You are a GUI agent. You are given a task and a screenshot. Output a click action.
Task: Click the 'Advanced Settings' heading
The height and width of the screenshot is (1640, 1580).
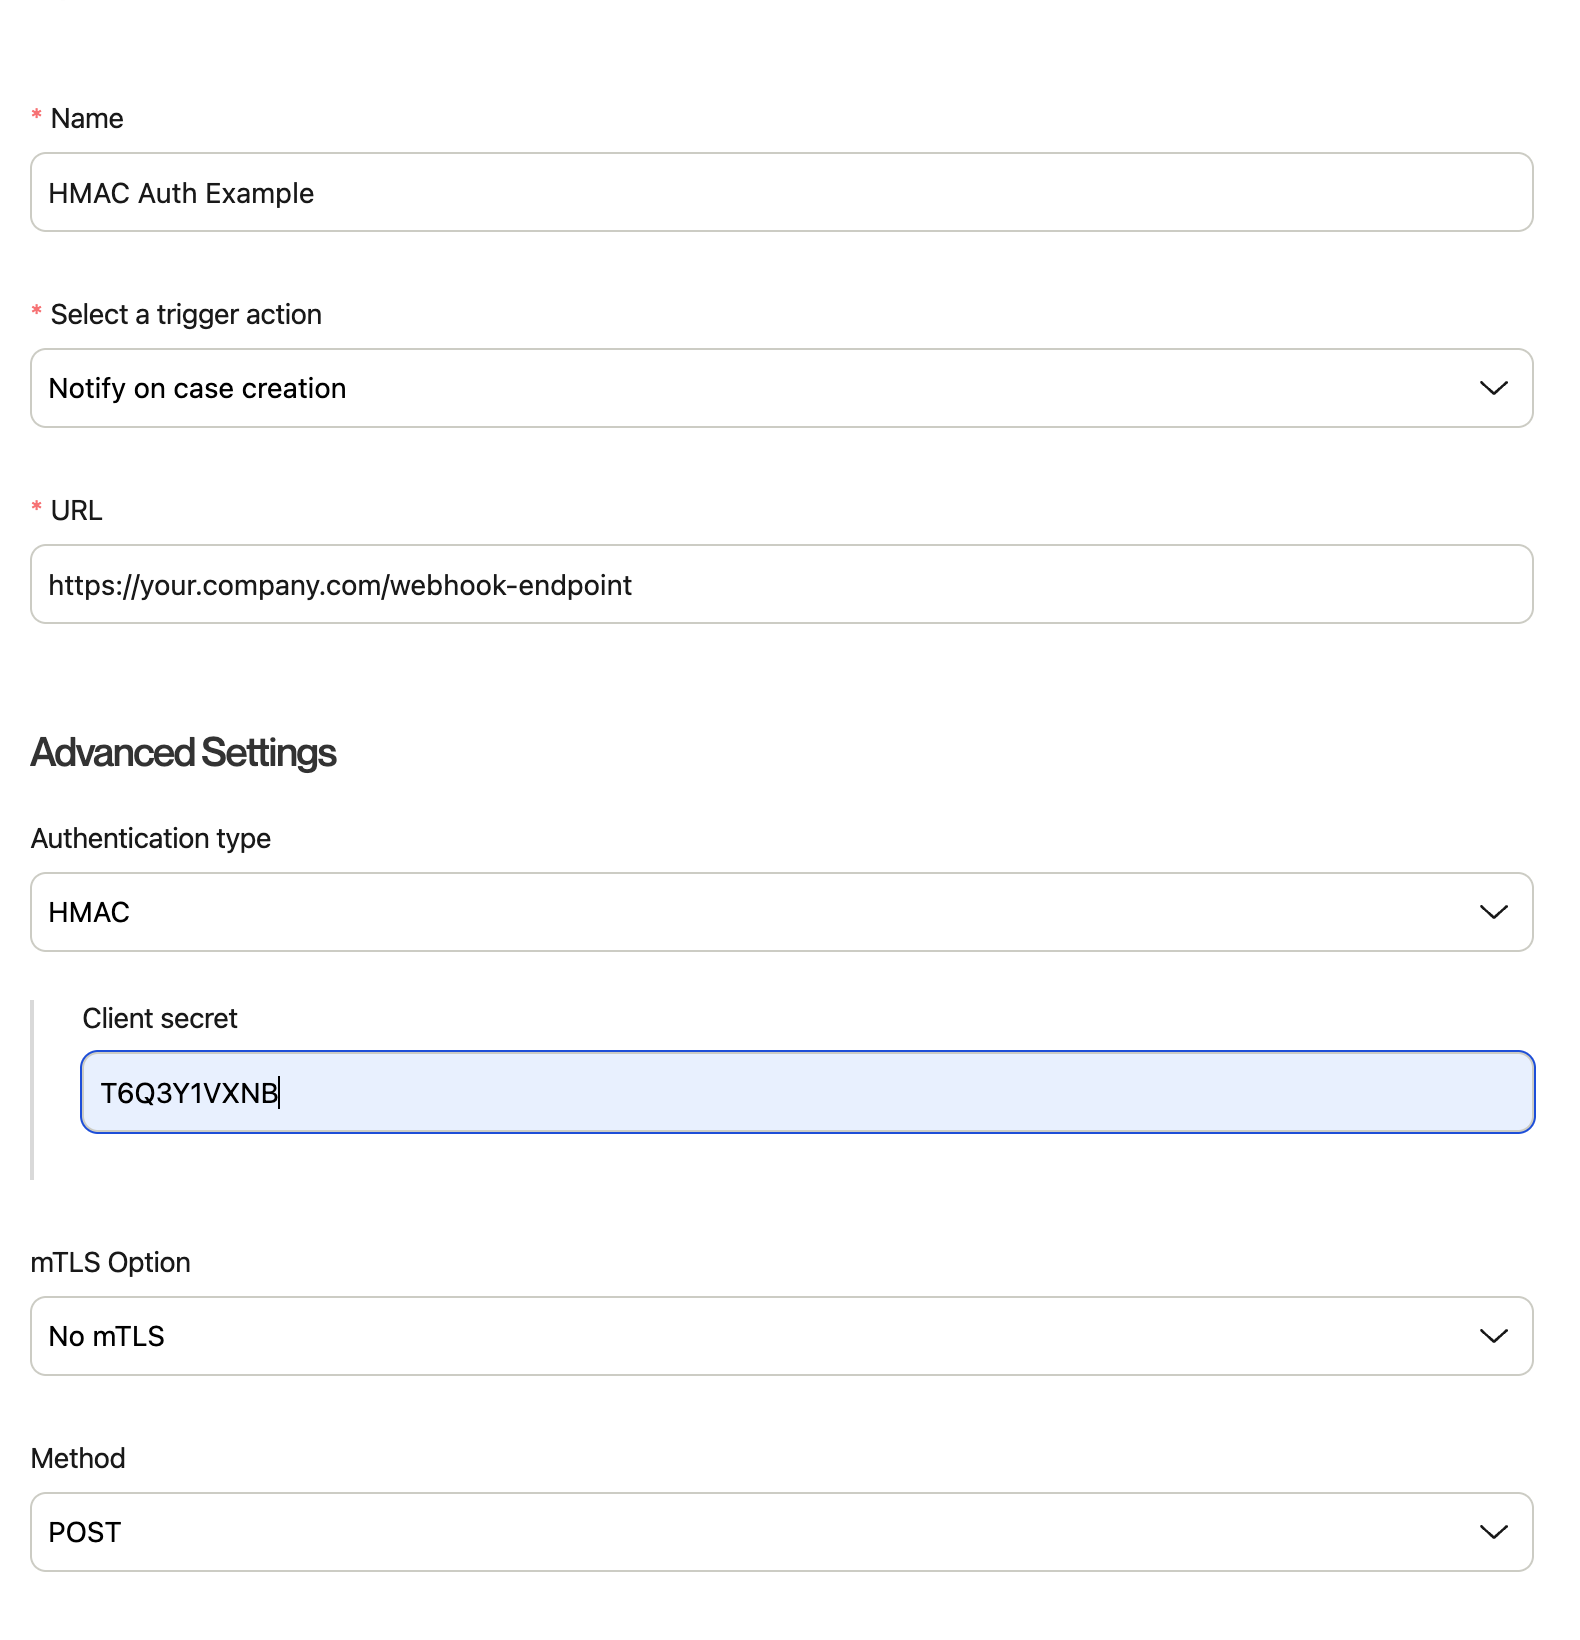(183, 753)
